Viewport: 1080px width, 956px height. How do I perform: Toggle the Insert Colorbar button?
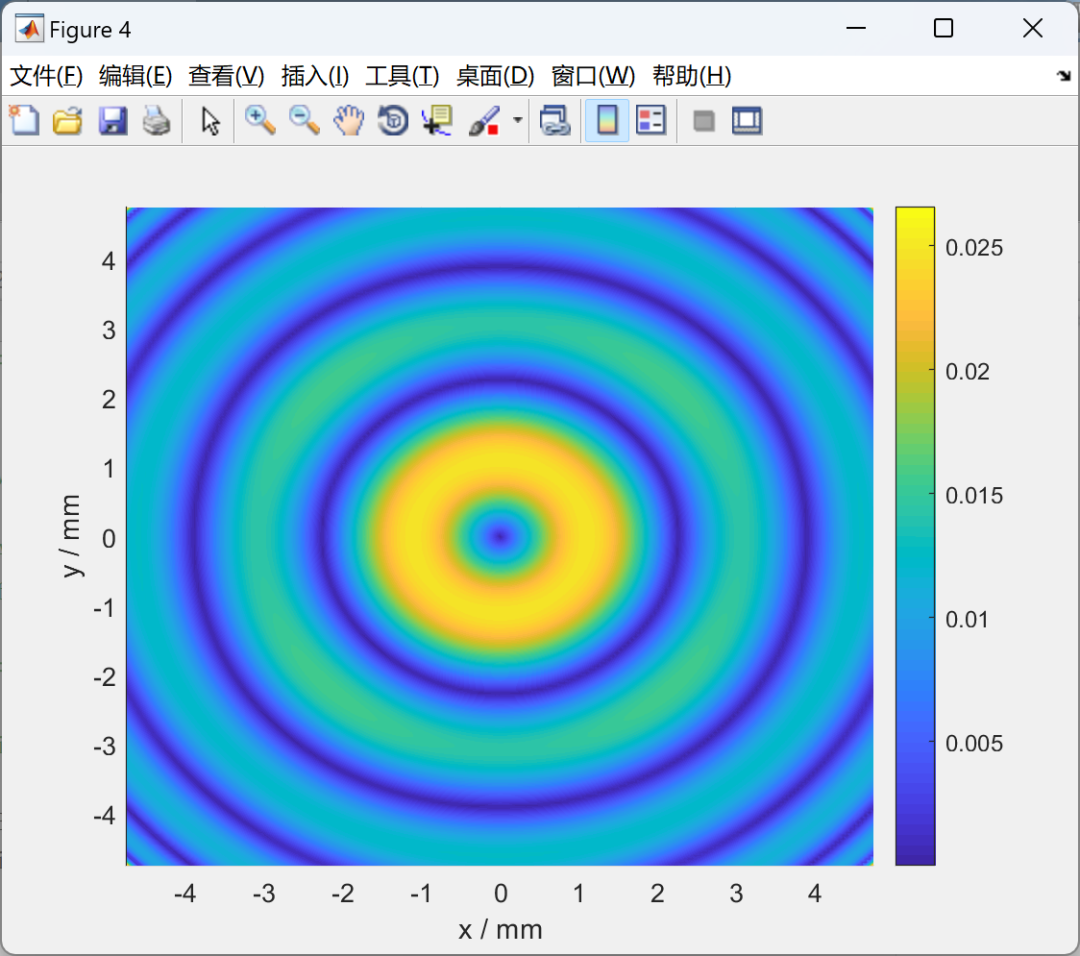point(607,121)
